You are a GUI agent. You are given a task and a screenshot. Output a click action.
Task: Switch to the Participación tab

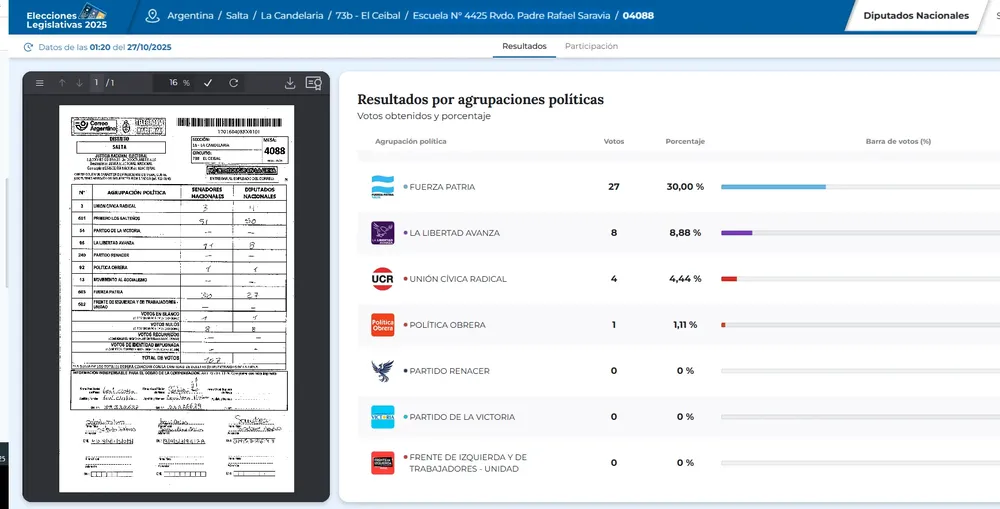click(x=591, y=46)
